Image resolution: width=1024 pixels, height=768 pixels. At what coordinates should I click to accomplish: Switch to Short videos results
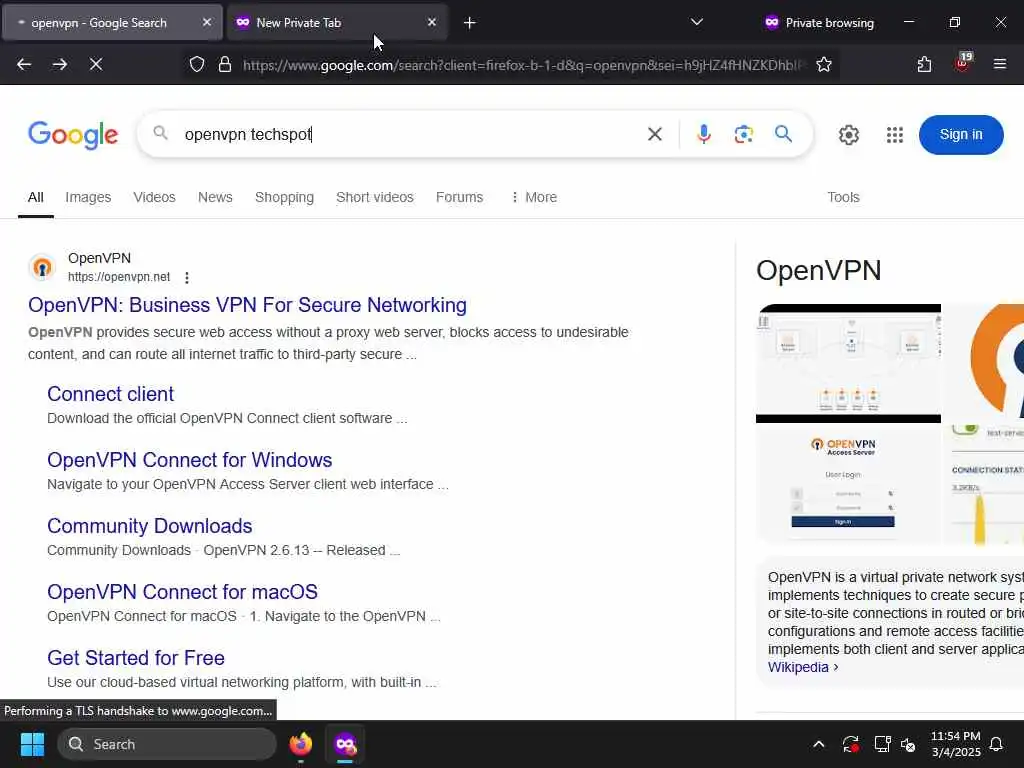click(x=374, y=197)
